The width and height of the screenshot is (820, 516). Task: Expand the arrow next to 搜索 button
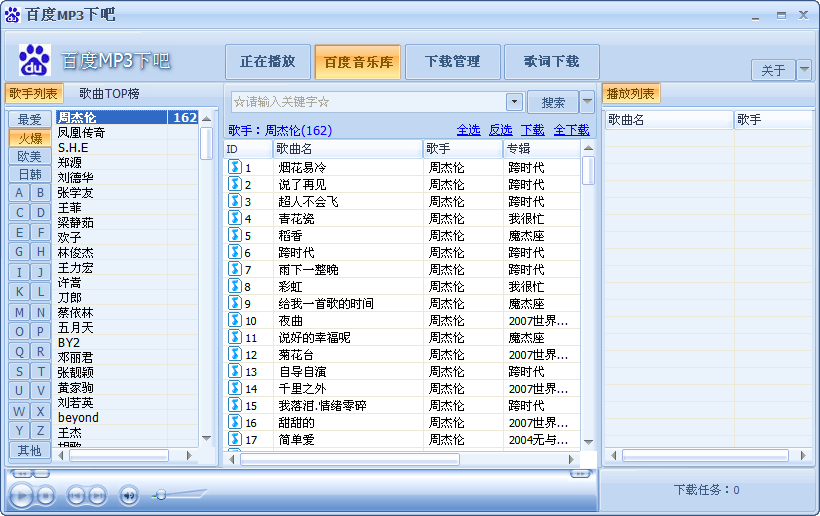coord(587,102)
